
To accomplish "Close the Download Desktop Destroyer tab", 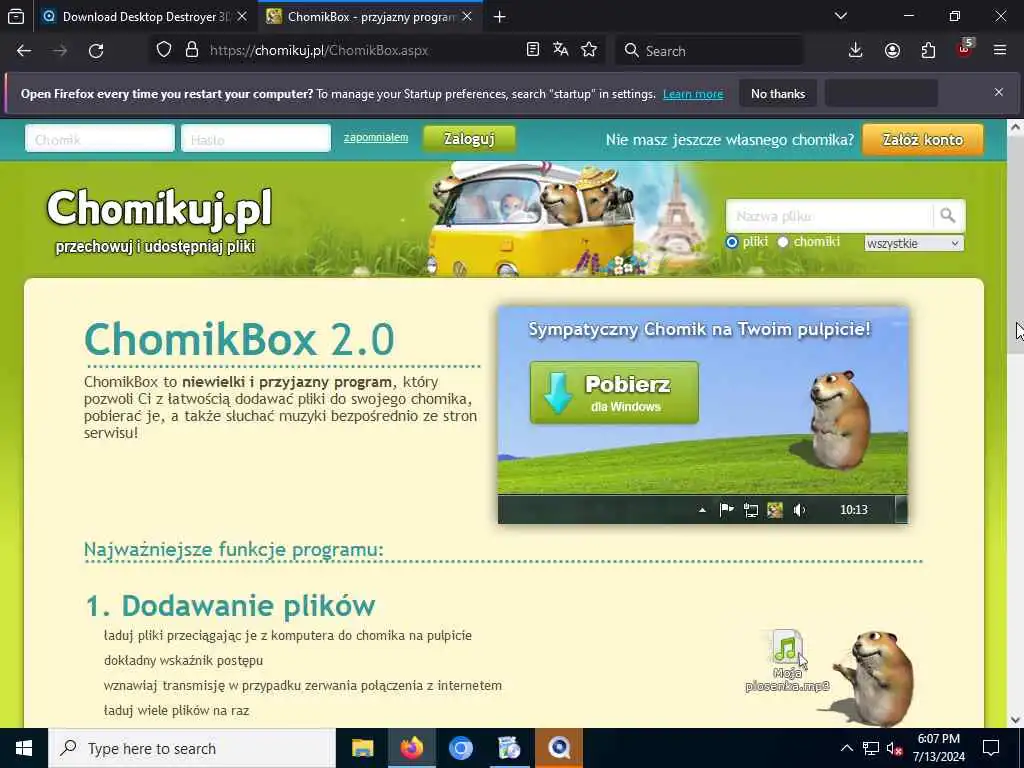I will pyautogui.click(x=242, y=17).
